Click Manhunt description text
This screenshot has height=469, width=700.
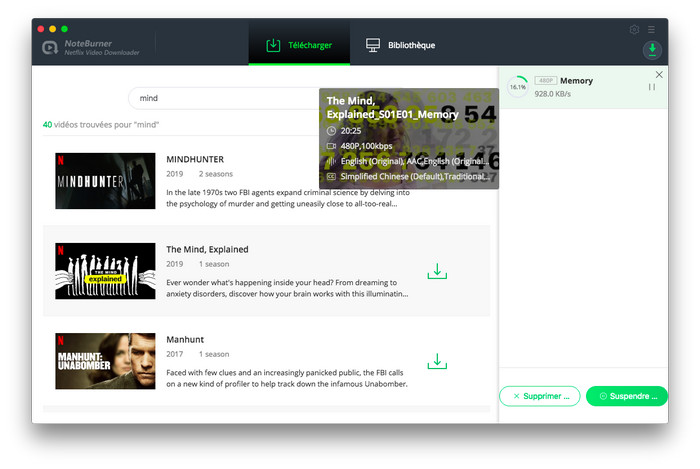pyautogui.click(x=287, y=378)
